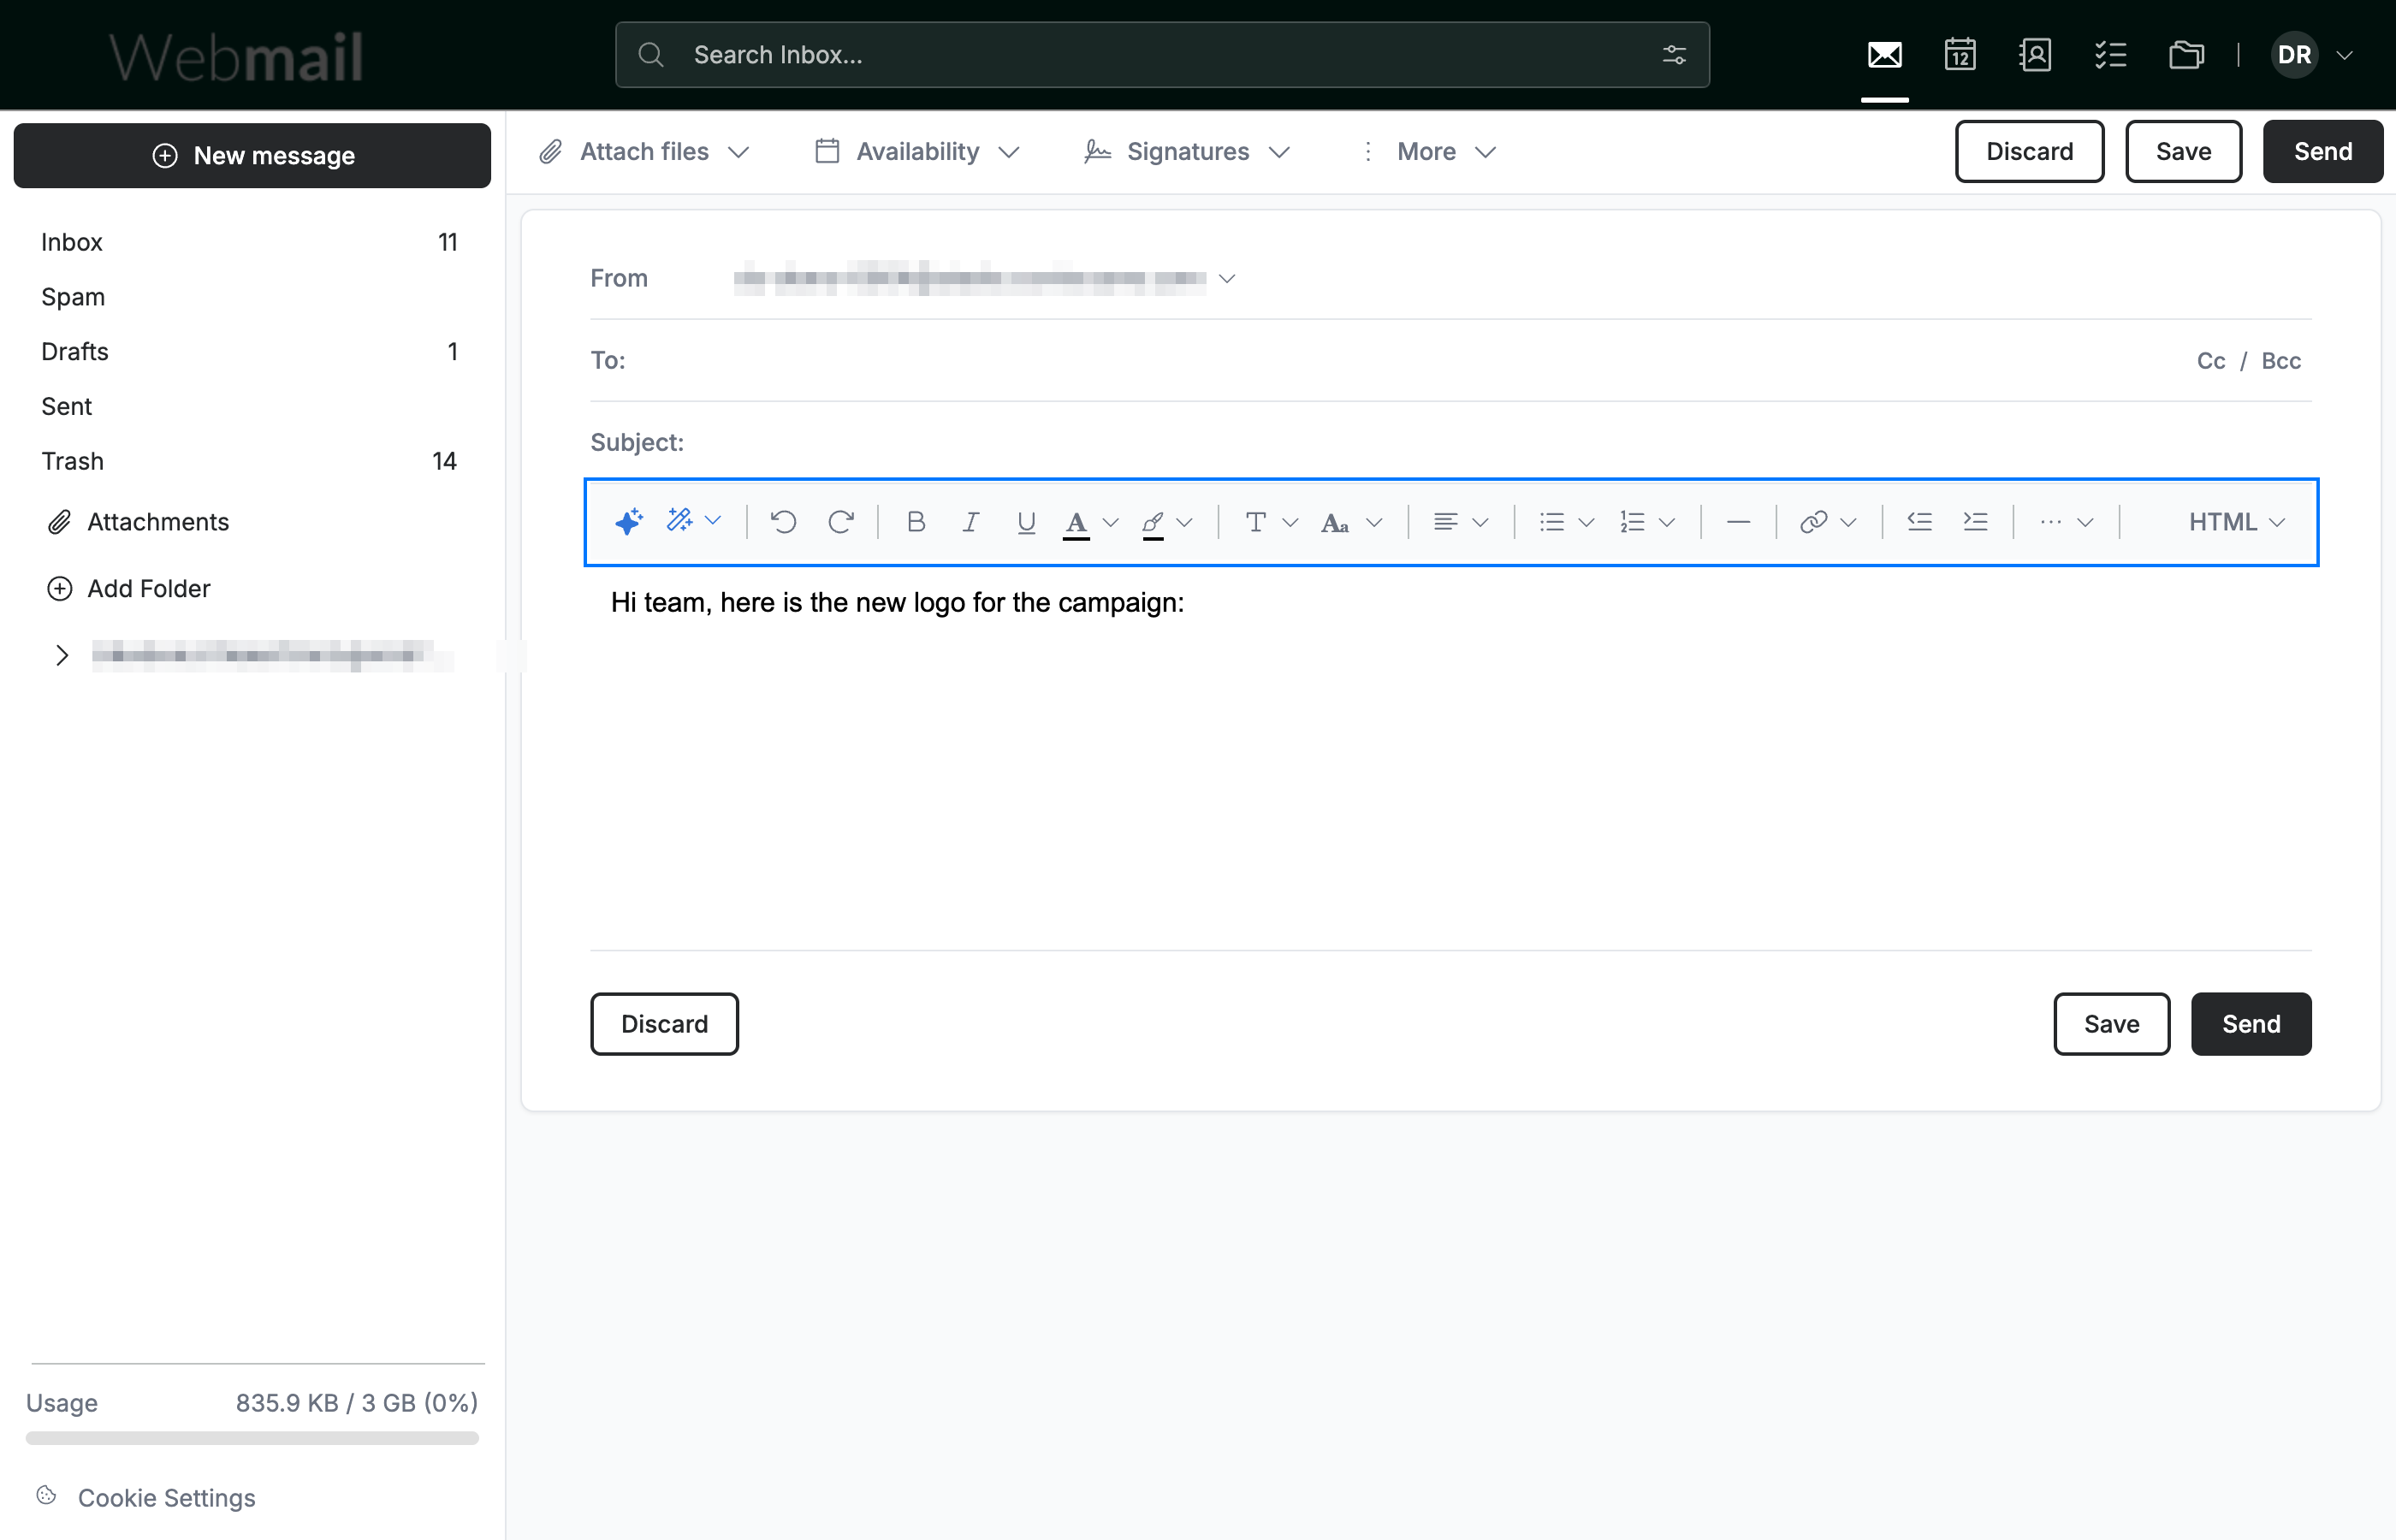Open the Spam folder
This screenshot has height=1540, width=2396.
[250, 297]
